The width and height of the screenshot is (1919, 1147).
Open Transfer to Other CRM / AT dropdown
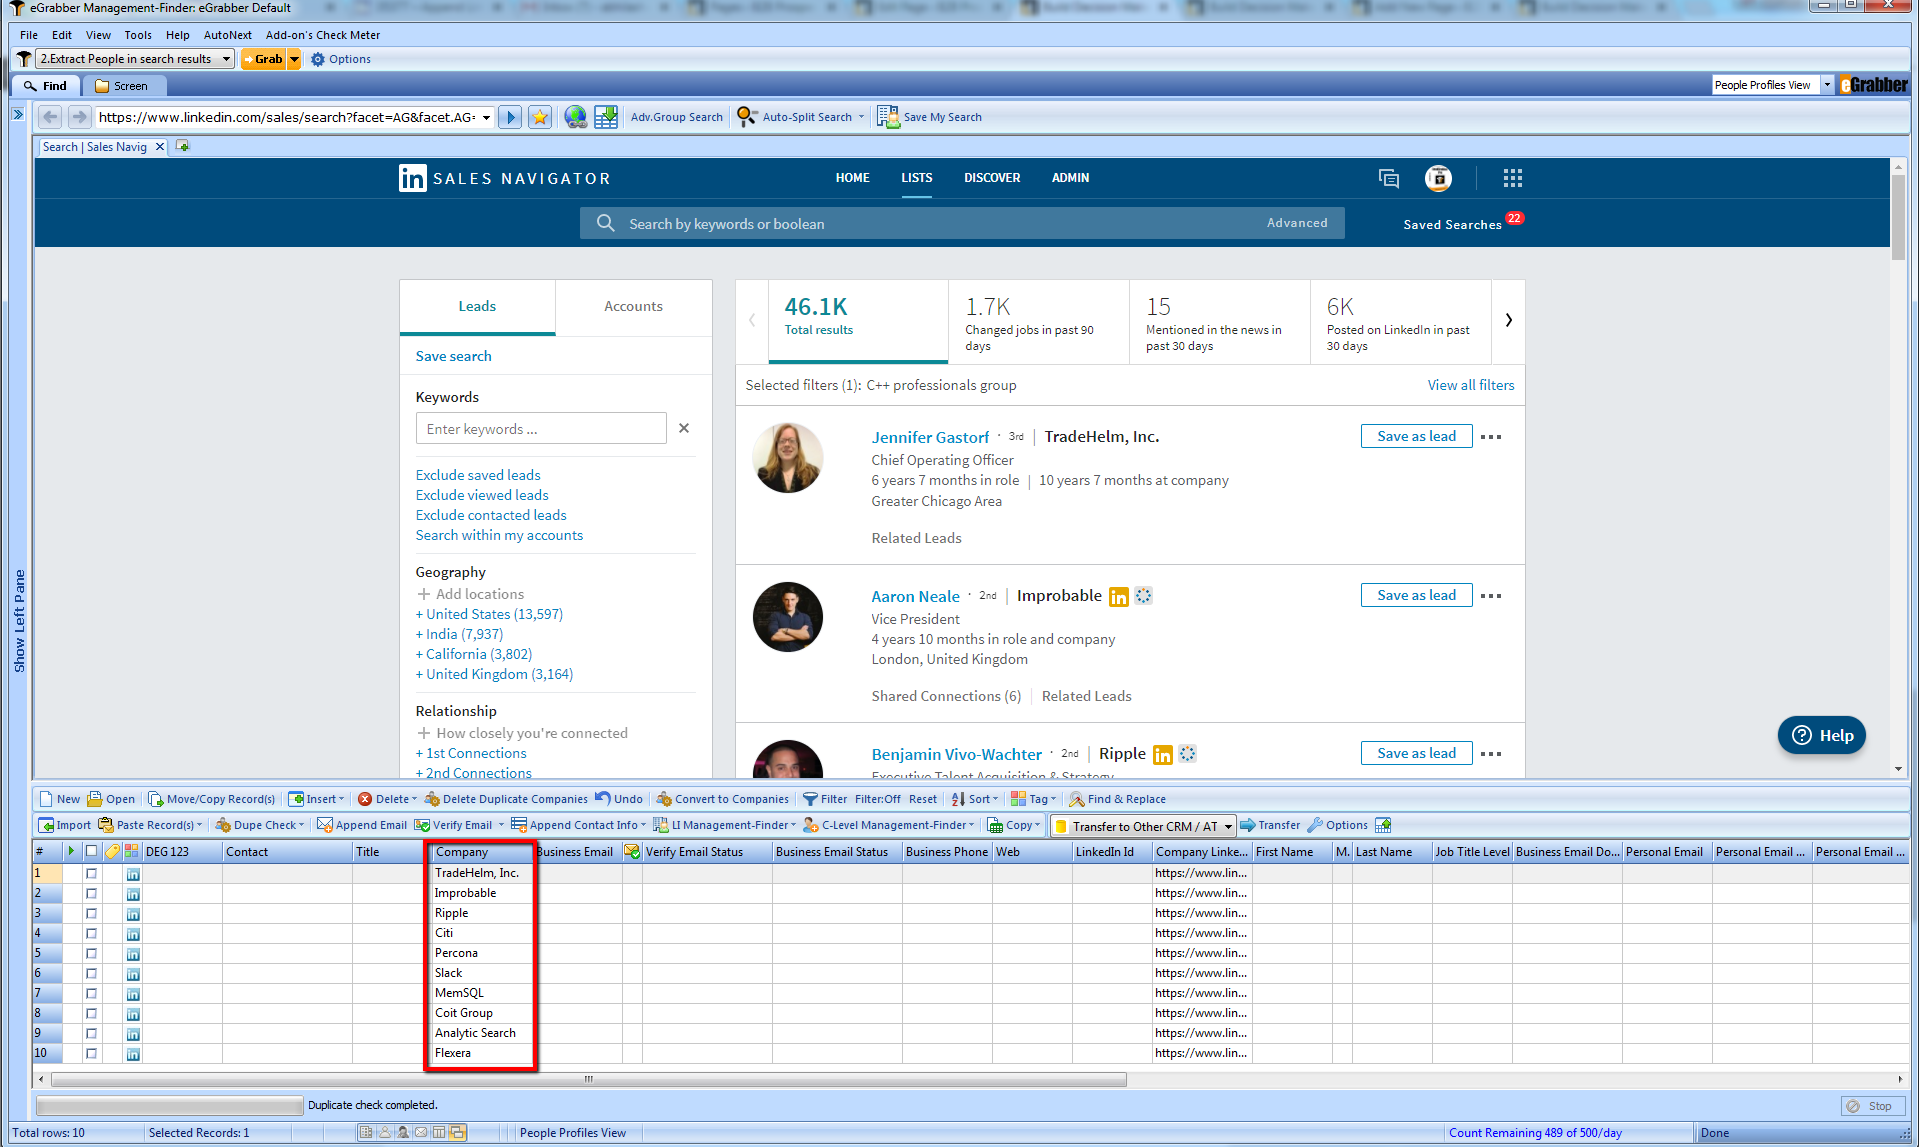(1228, 826)
